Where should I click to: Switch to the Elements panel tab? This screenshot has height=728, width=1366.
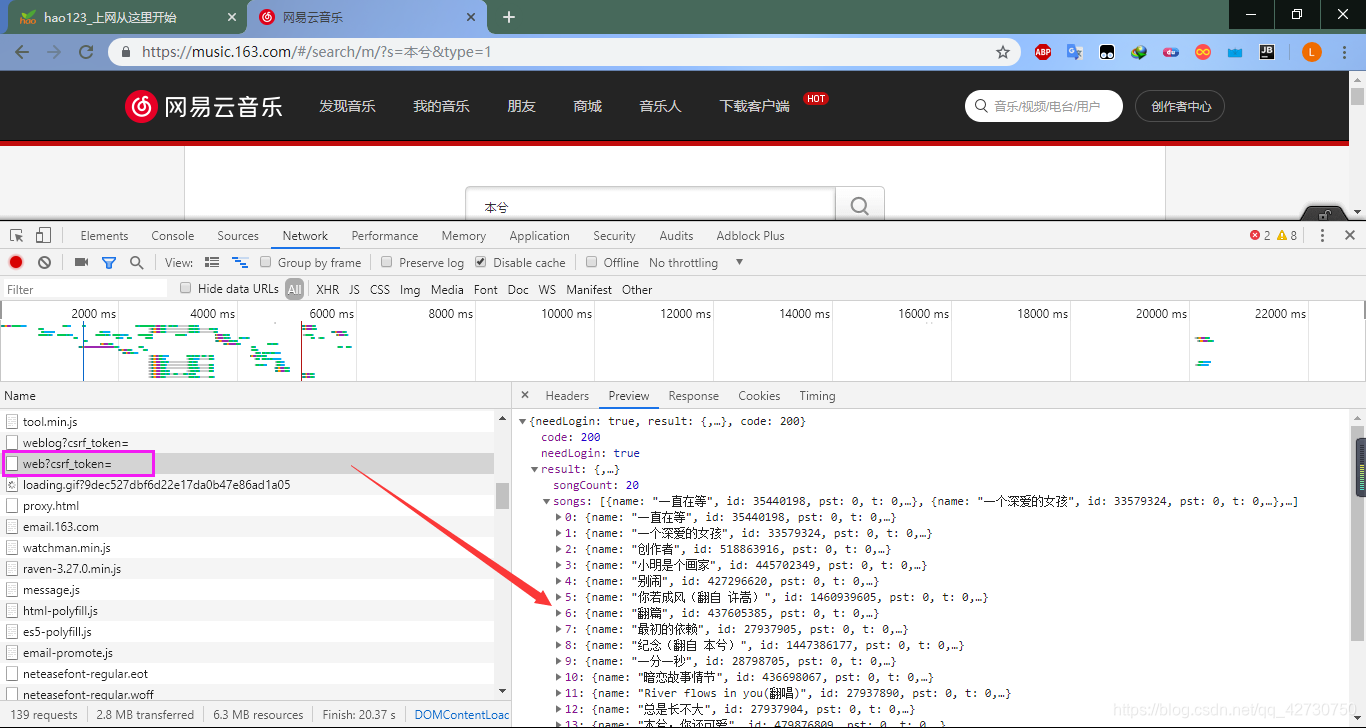tap(104, 236)
